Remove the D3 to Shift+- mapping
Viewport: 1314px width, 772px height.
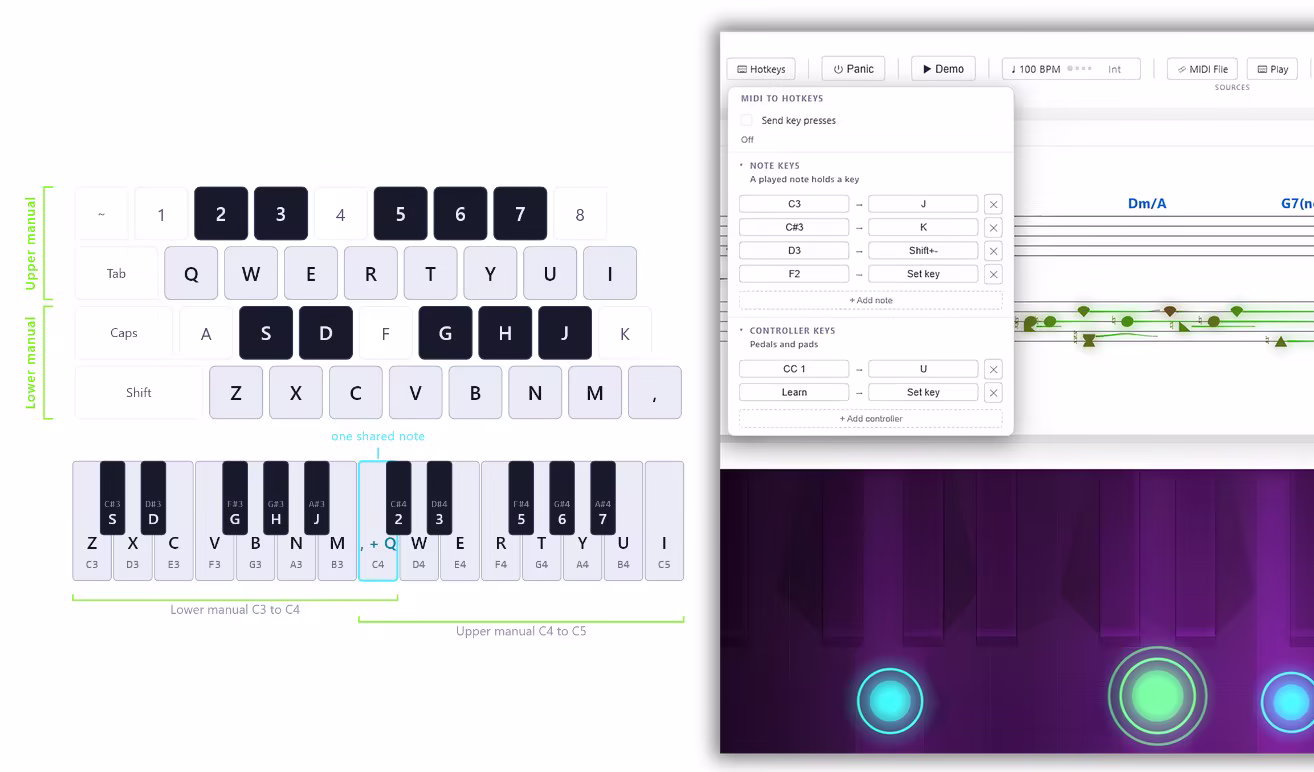click(x=993, y=251)
